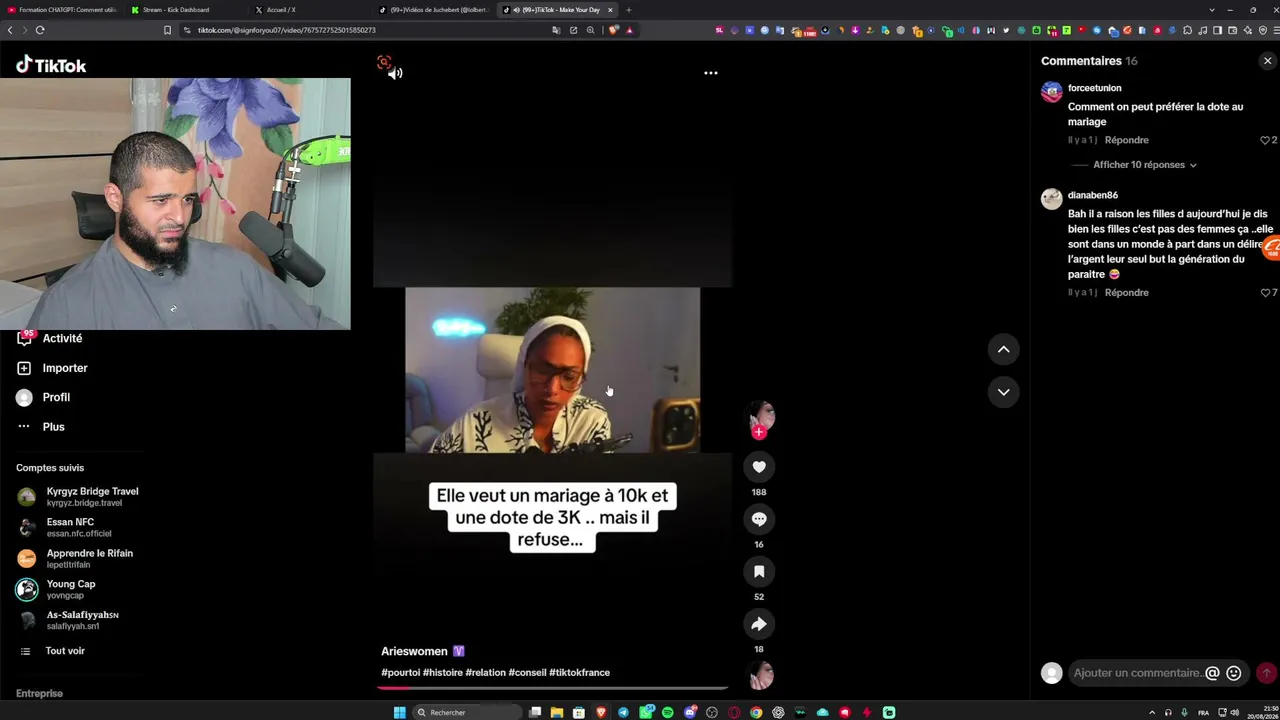
Task: Open the emoji picker for comment
Action: (x=1234, y=673)
